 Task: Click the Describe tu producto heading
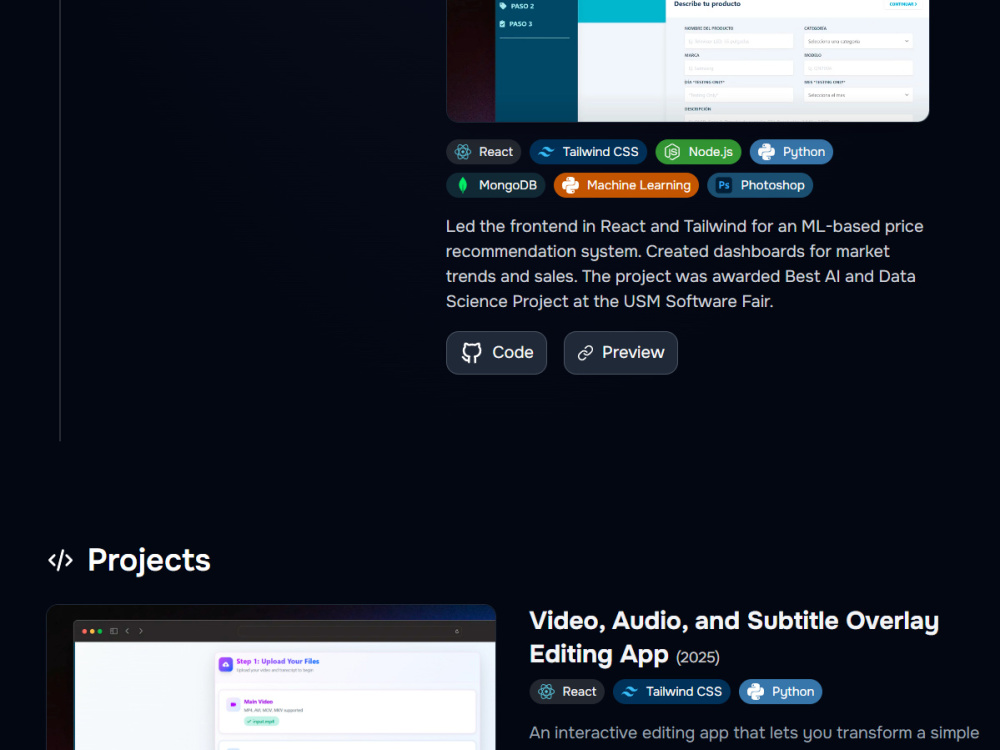click(x=707, y=4)
